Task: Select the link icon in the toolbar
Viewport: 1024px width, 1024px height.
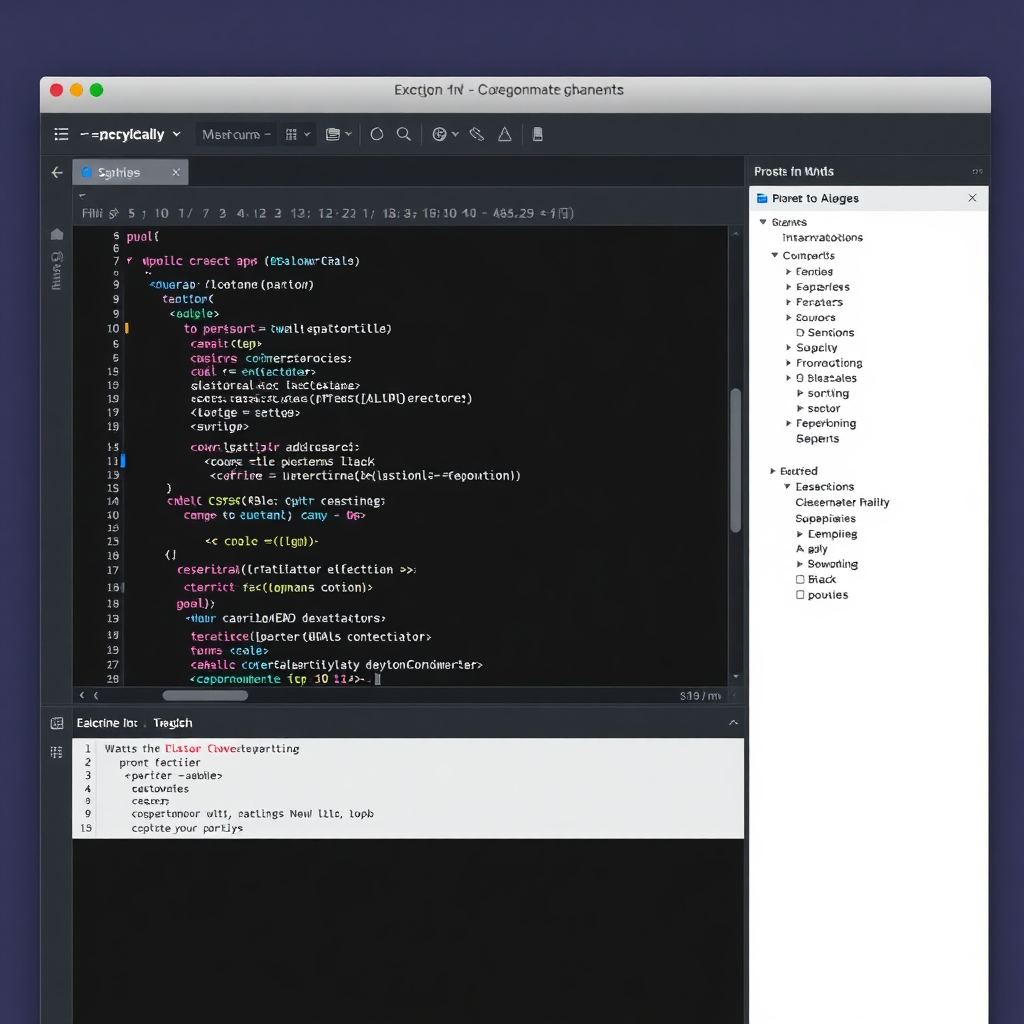Action: pyautogui.click(x=476, y=133)
